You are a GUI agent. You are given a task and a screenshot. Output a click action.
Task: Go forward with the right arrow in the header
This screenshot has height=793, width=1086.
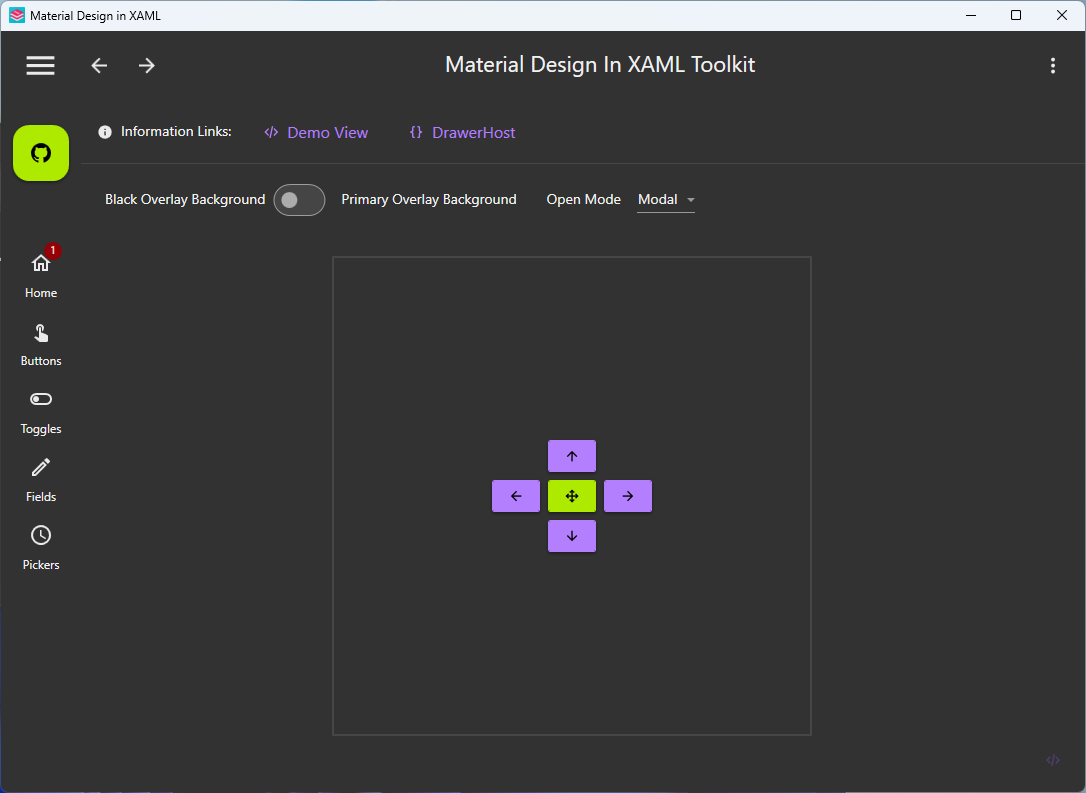[x=146, y=65]
